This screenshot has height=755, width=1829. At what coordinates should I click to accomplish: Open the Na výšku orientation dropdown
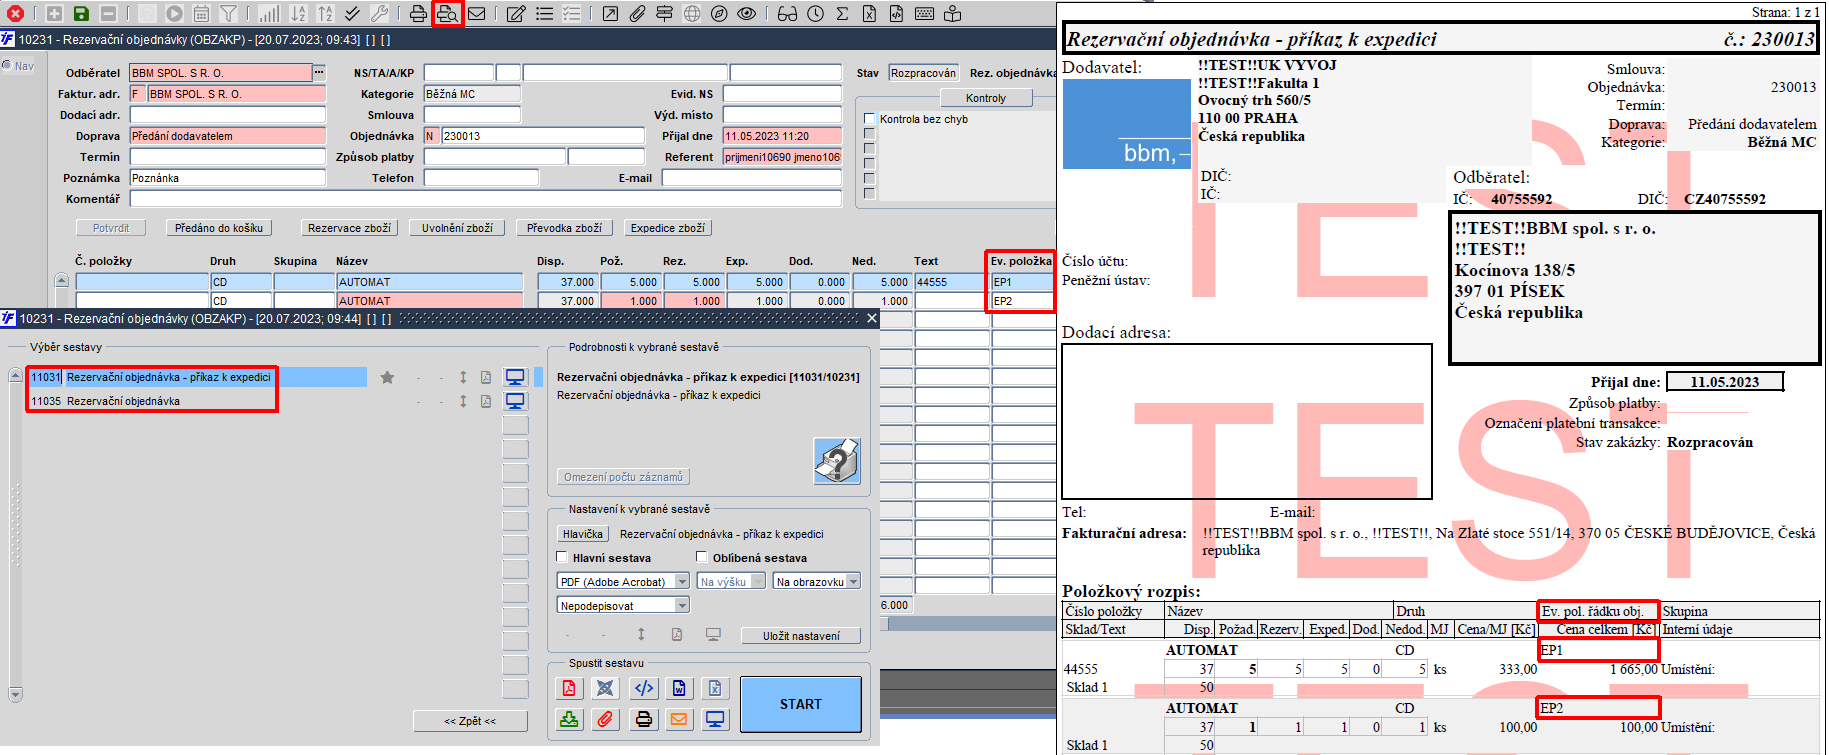click(x=759, y=581)
